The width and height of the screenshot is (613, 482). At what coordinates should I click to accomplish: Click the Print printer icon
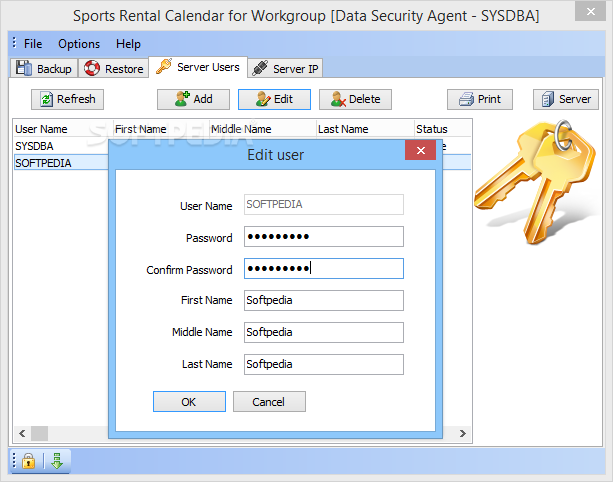(x=466, y=99)
